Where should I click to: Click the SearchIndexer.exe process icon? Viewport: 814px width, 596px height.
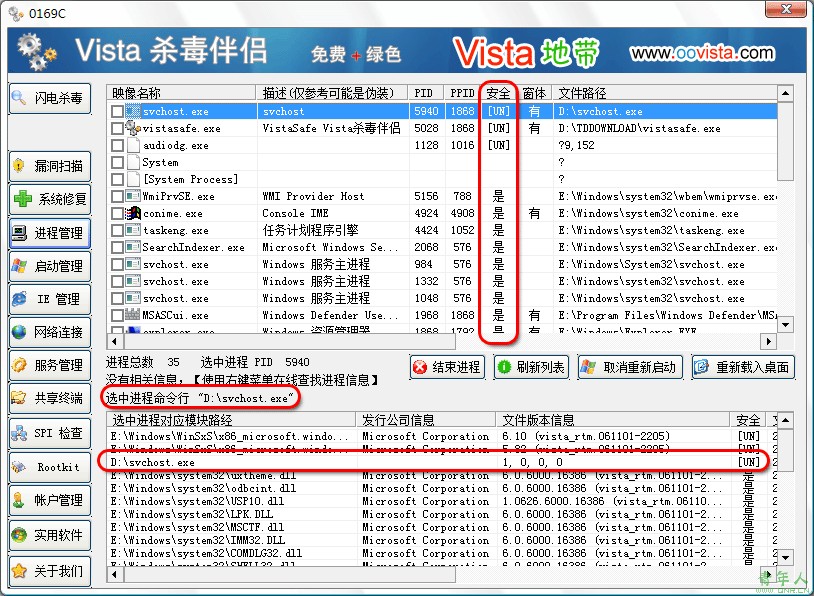coord(133,247)
